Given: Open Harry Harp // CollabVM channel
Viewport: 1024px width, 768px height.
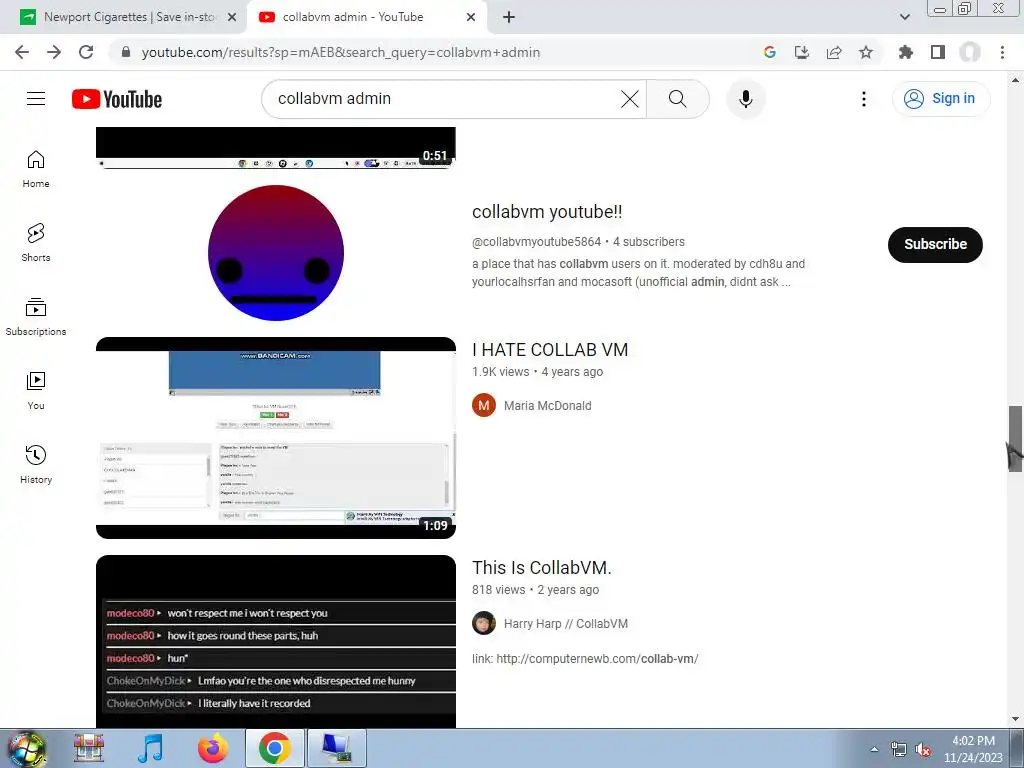Looking at the screenshot, I should pos(566,624).
